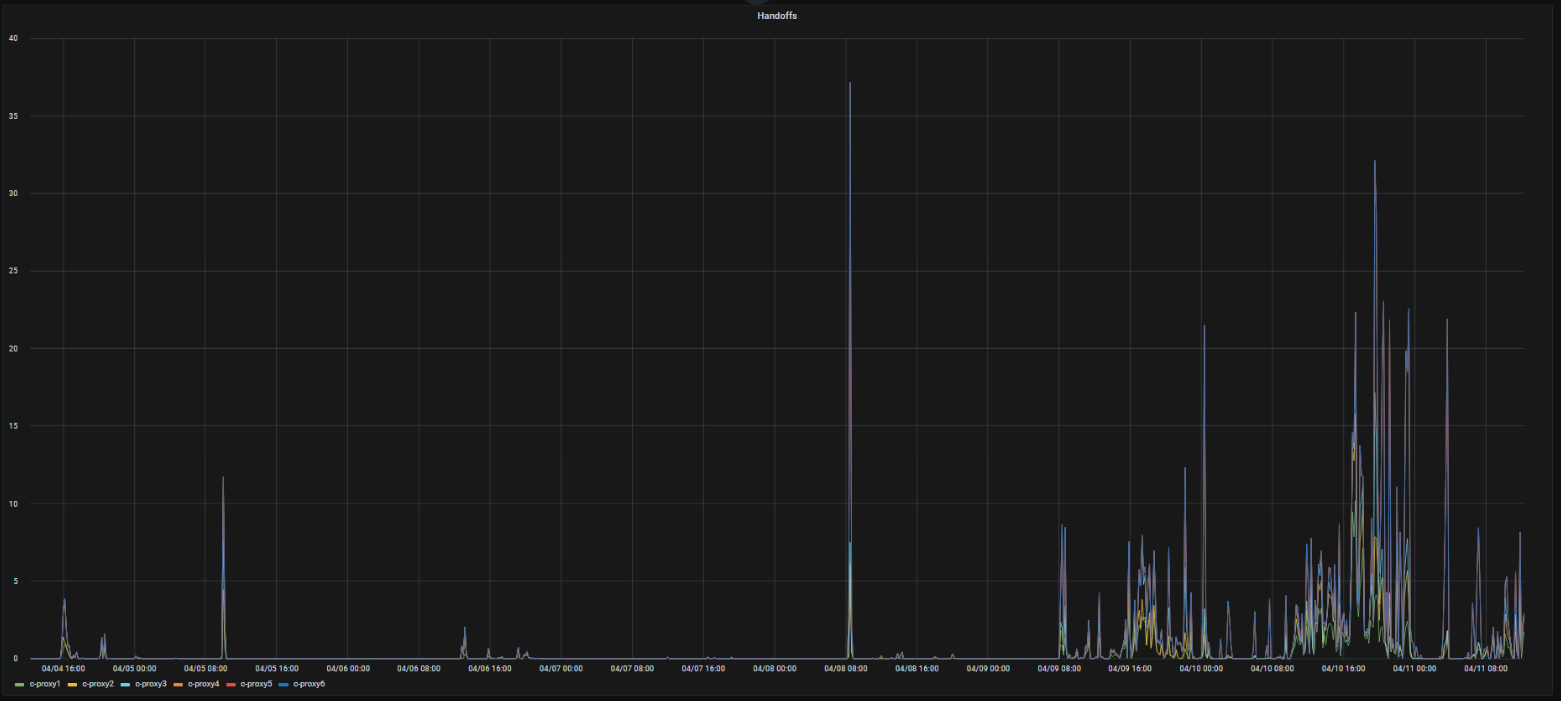Click the yellow c-proxy2 legend color swatch
The width and height of the screenshot is (1561, 701).
[72, 684]
